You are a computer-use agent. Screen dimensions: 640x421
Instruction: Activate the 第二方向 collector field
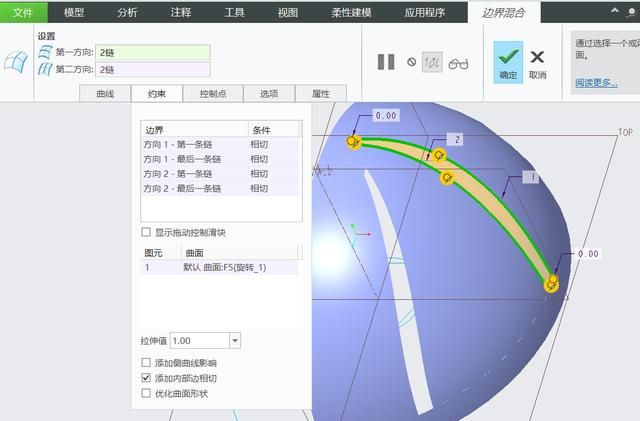point(153,69)
